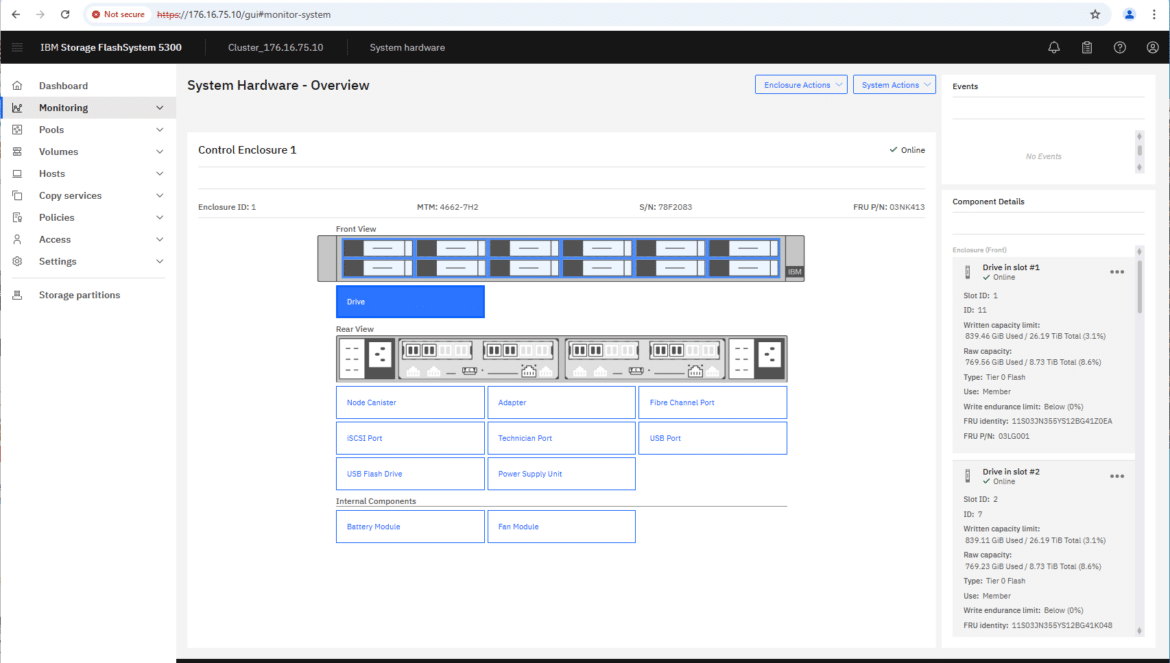Click the Volumes icon in sidebar
This screenshot has width=1170, height=663.
coord(17,151)
